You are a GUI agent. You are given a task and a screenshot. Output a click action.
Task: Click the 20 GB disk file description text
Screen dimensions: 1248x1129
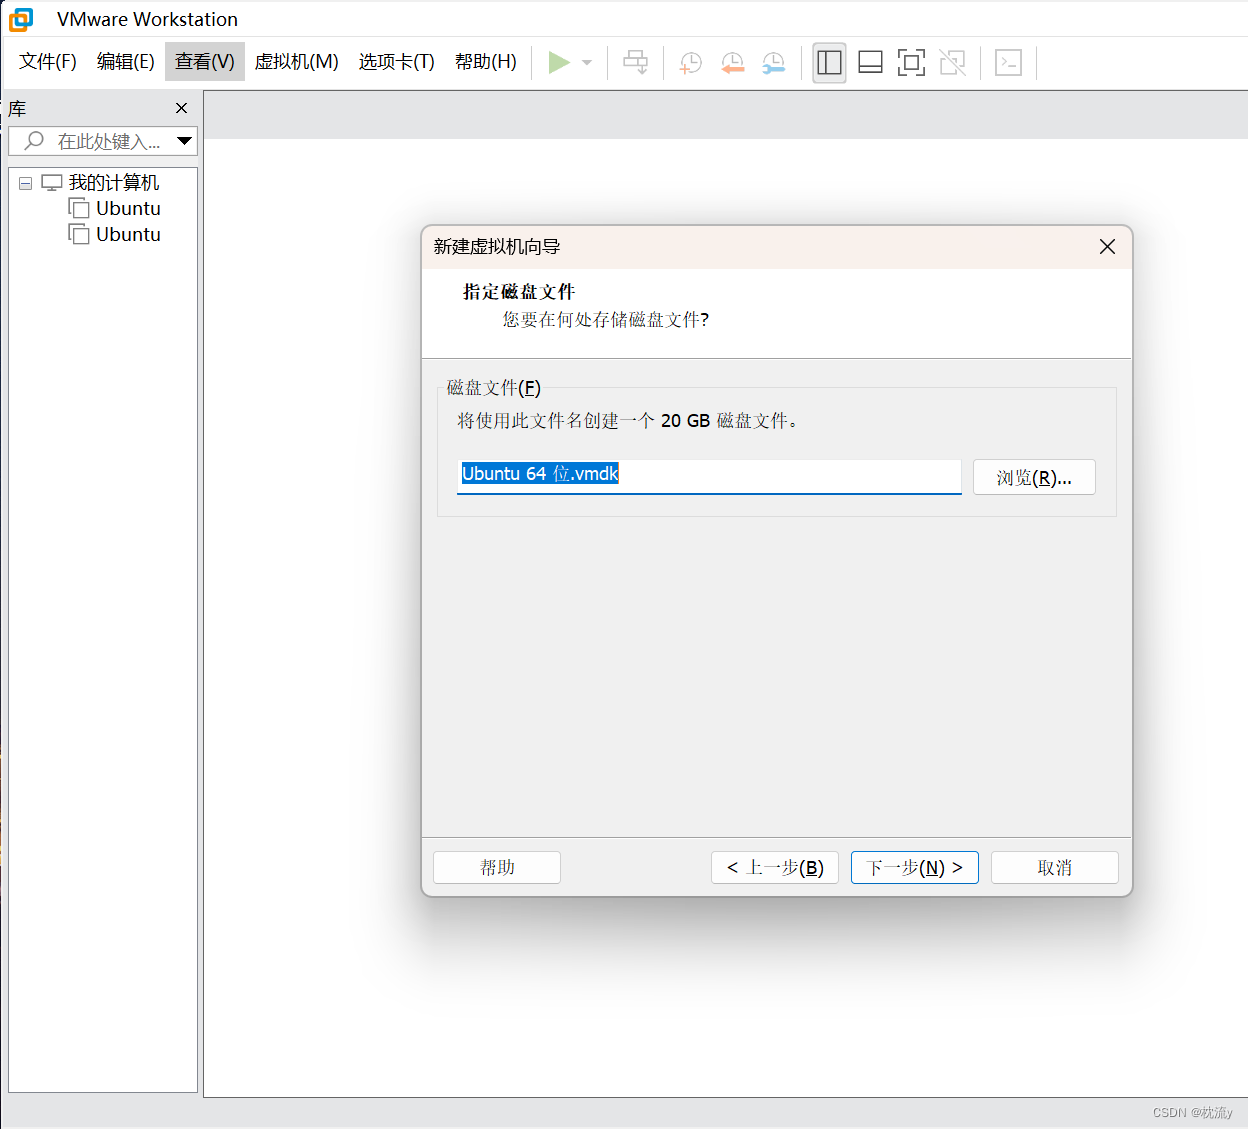pos(630,421)
